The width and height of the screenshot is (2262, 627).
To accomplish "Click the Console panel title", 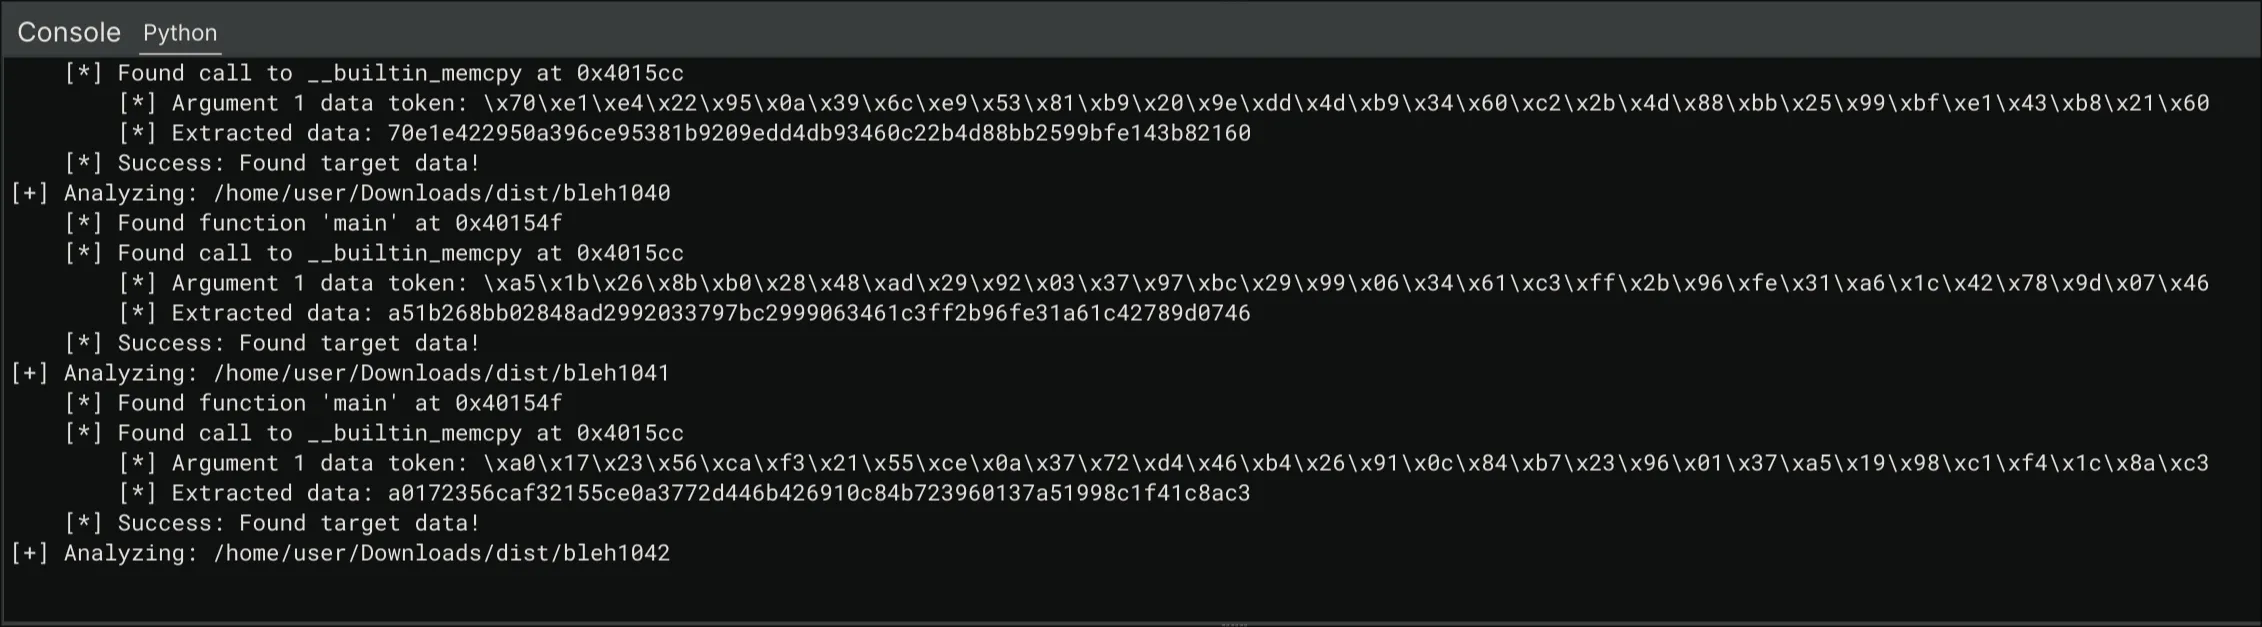I will (69, 33).
